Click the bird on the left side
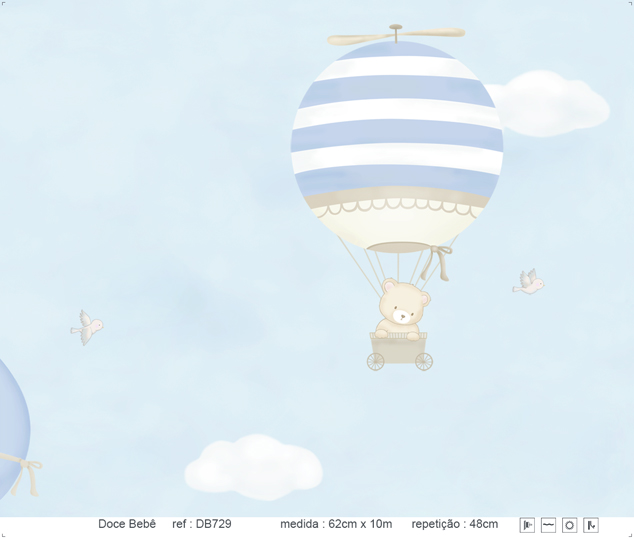This screenshot has height=539, width=634. coord(87,326)
